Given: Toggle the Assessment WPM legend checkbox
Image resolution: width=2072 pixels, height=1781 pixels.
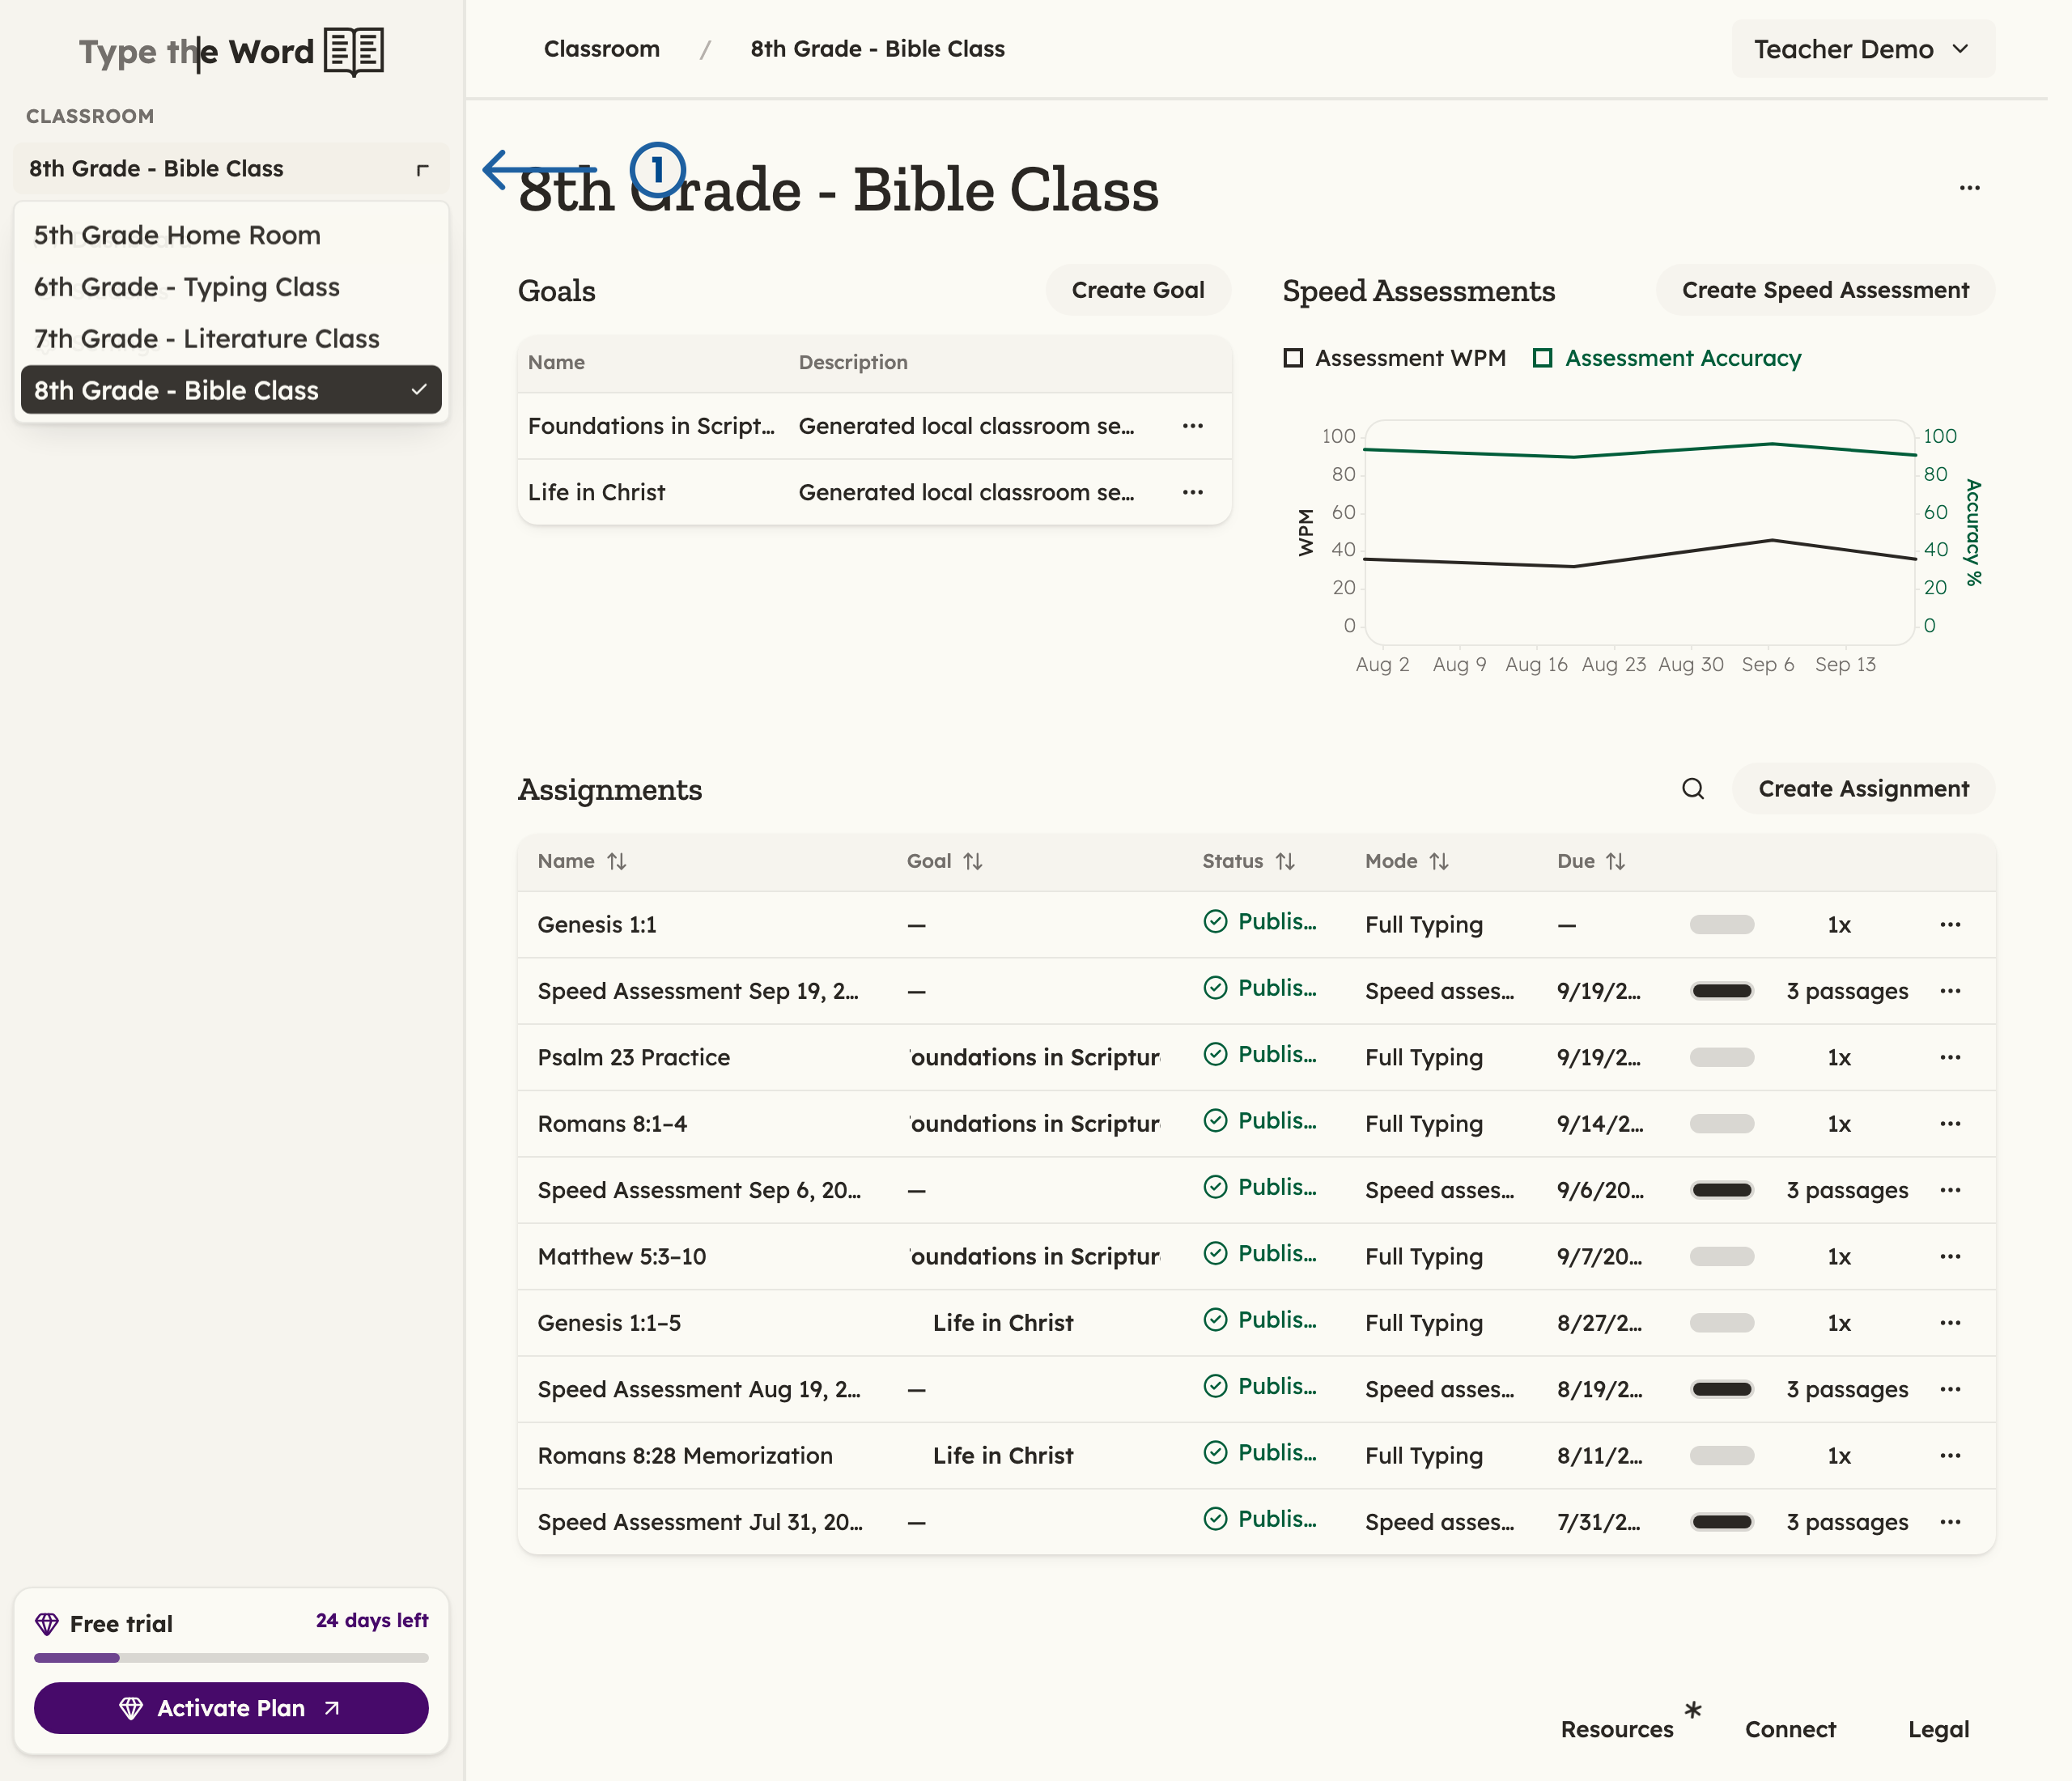Looking at the screenshot, I should [1293, 358].
